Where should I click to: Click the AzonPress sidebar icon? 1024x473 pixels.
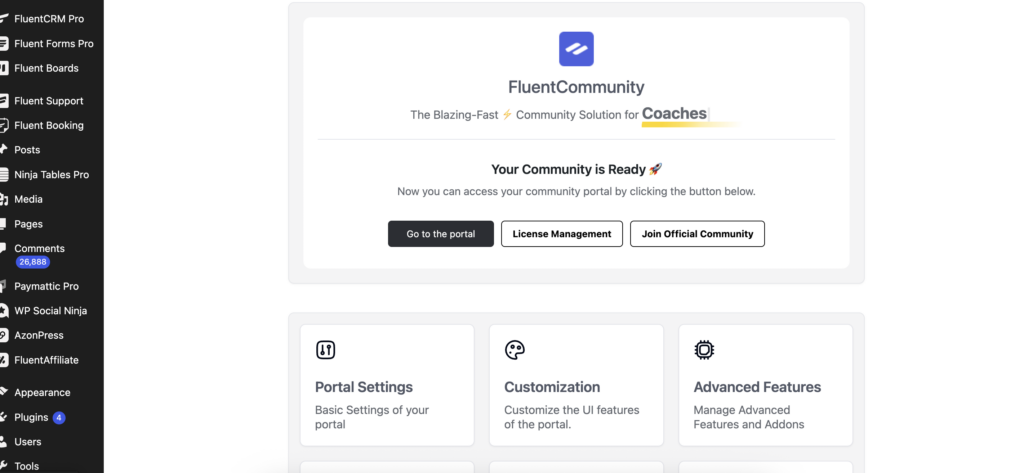(3, 335)
